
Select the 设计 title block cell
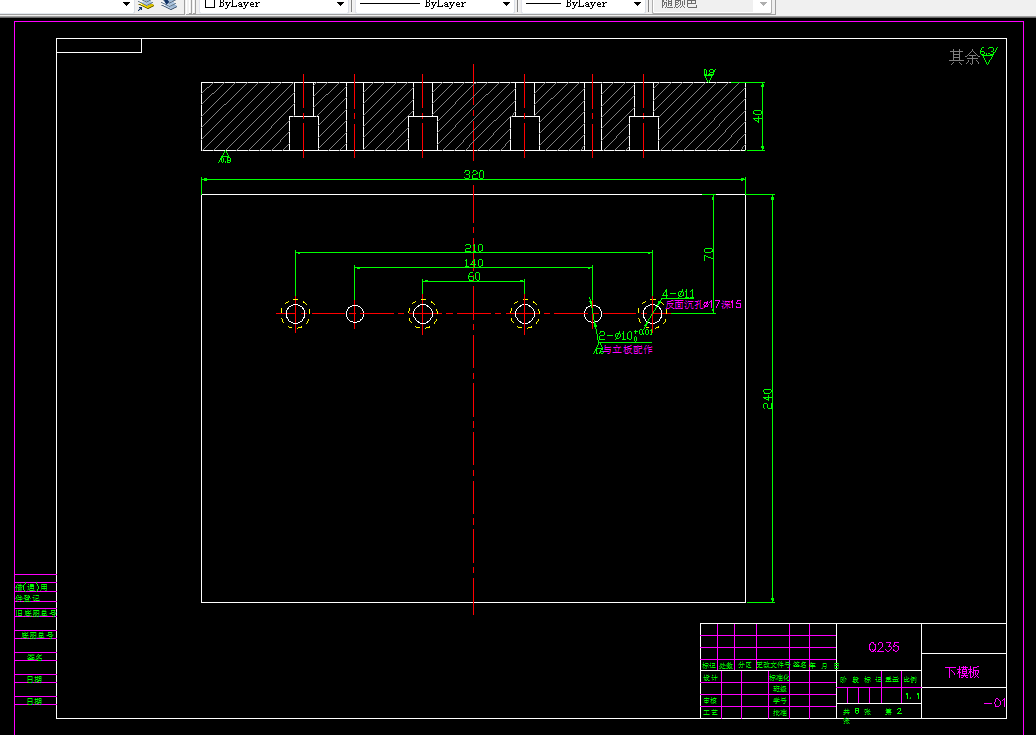pyautogui.click(x=710, y=677)
